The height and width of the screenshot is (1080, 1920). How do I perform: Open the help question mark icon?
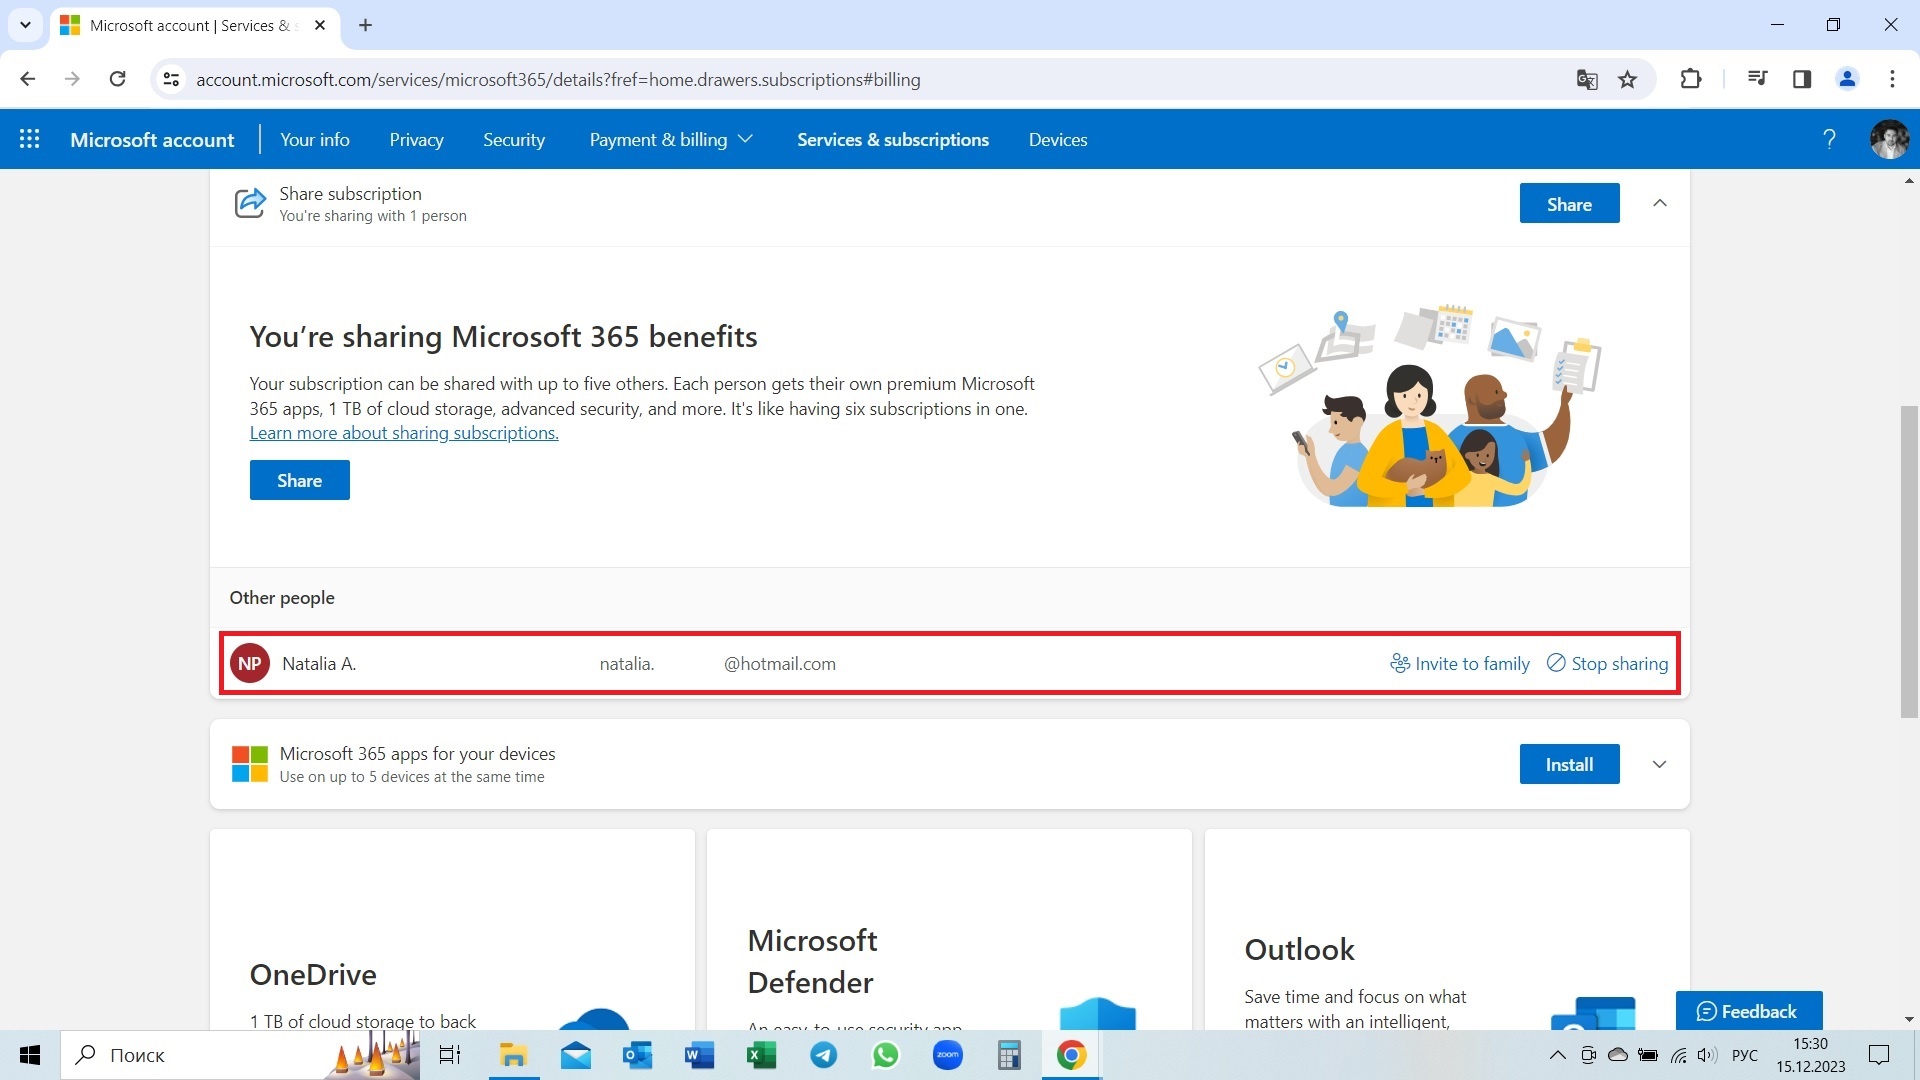tap(1829, 139)
